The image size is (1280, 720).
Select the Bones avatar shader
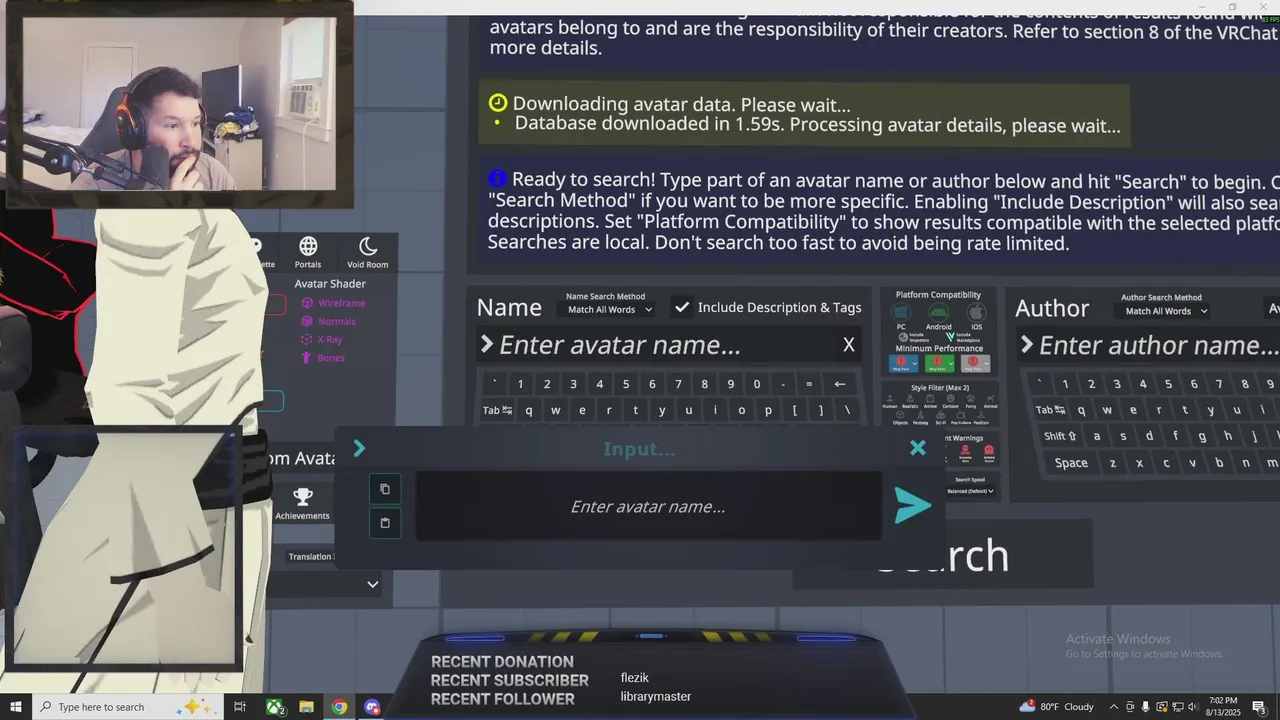pyautogui.click(x=323, y=357)
